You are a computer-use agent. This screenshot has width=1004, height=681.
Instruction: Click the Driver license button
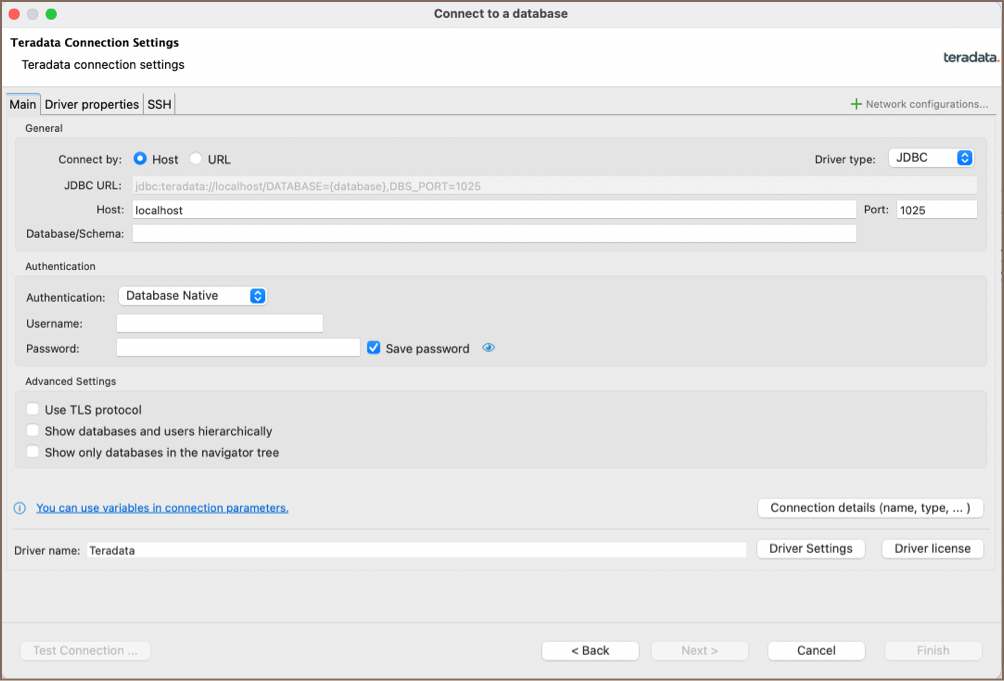click(932, 548)
